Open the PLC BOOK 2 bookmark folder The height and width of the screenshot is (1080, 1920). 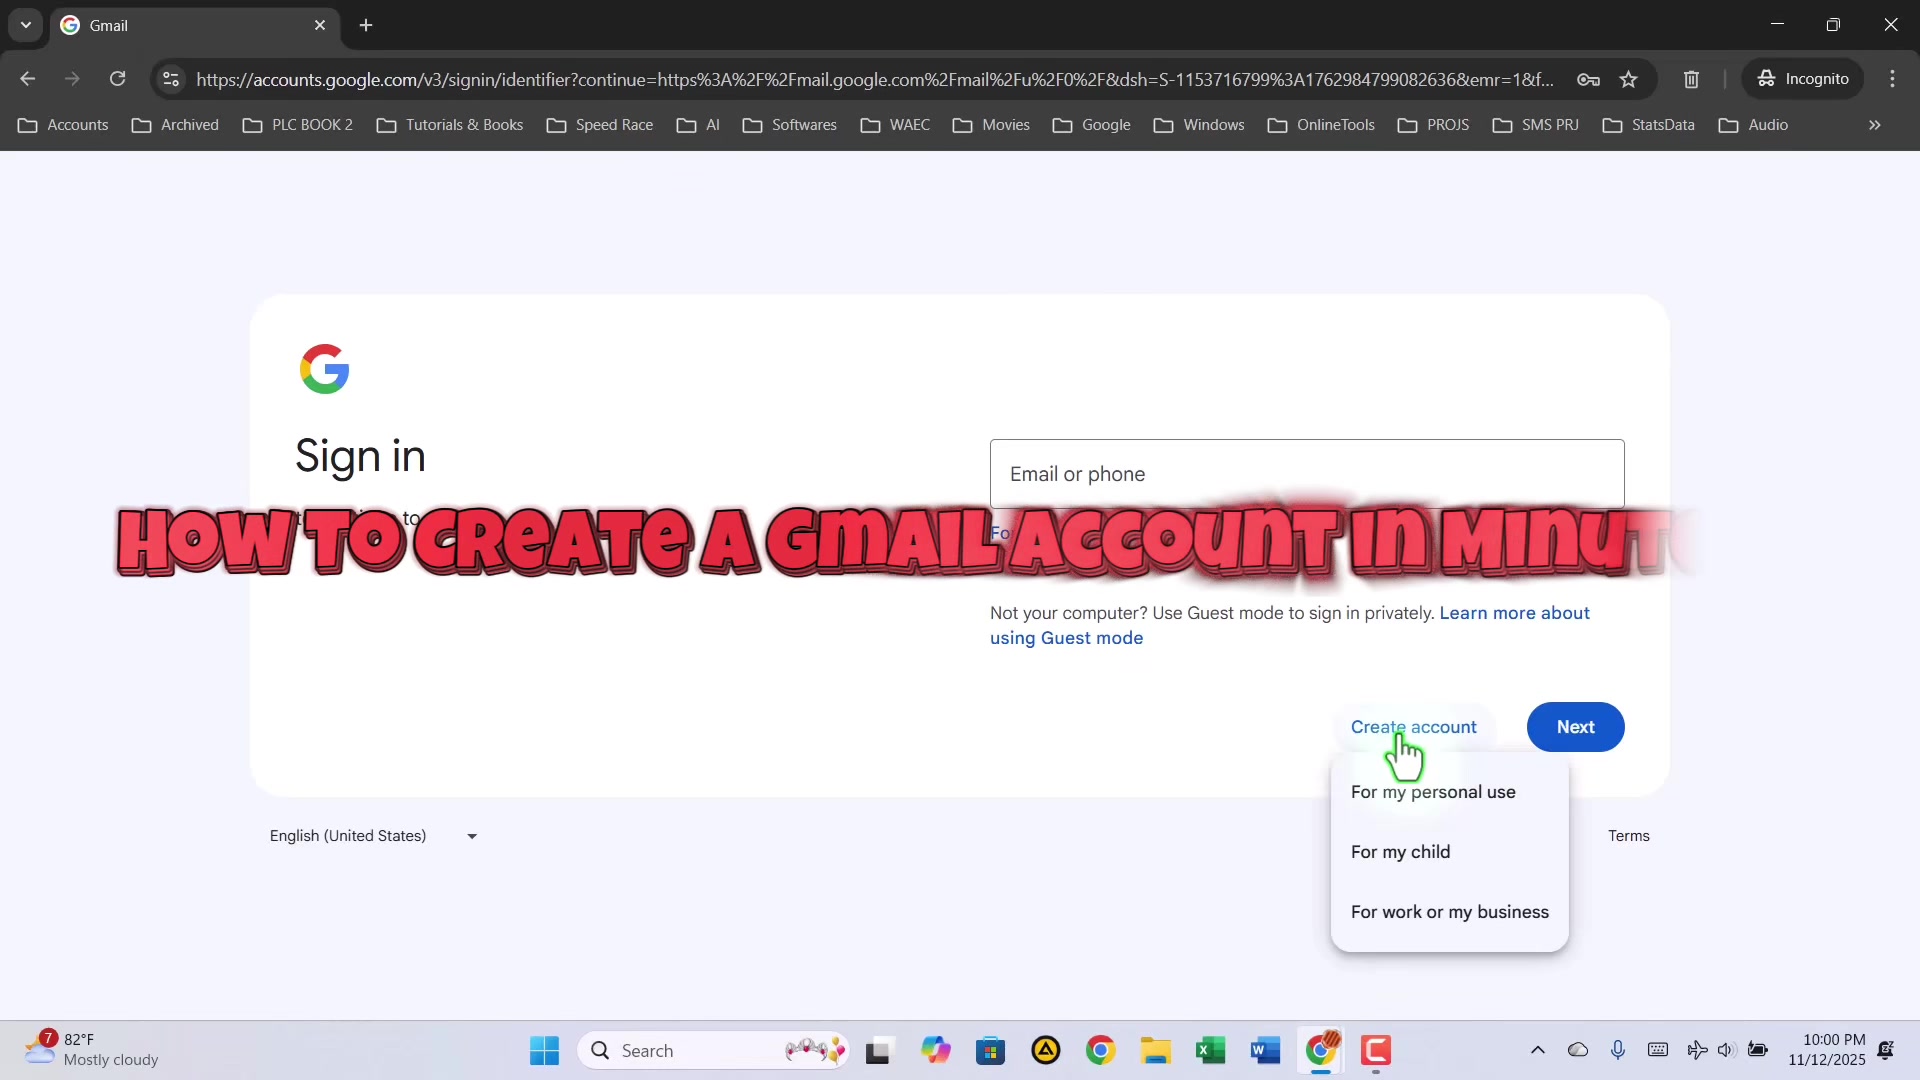click(298, 125)
